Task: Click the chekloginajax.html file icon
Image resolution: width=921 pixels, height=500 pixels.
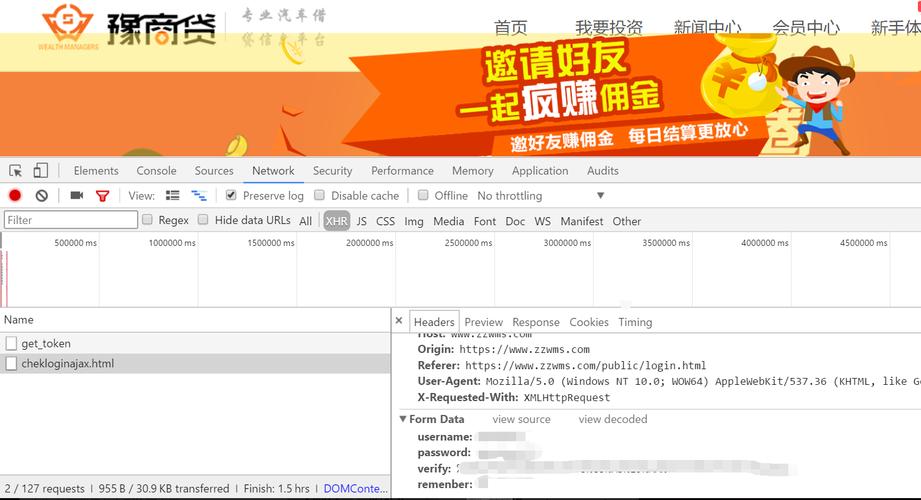Action: point(11,364)
